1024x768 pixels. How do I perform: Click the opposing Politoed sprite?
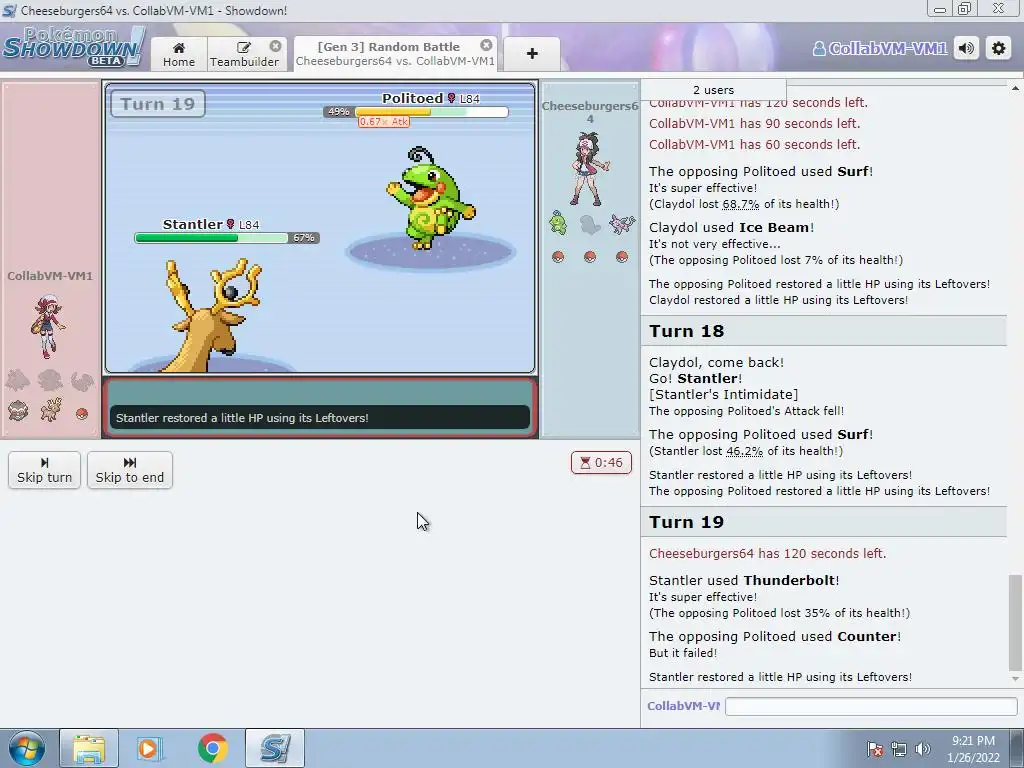tap(431, 198)
